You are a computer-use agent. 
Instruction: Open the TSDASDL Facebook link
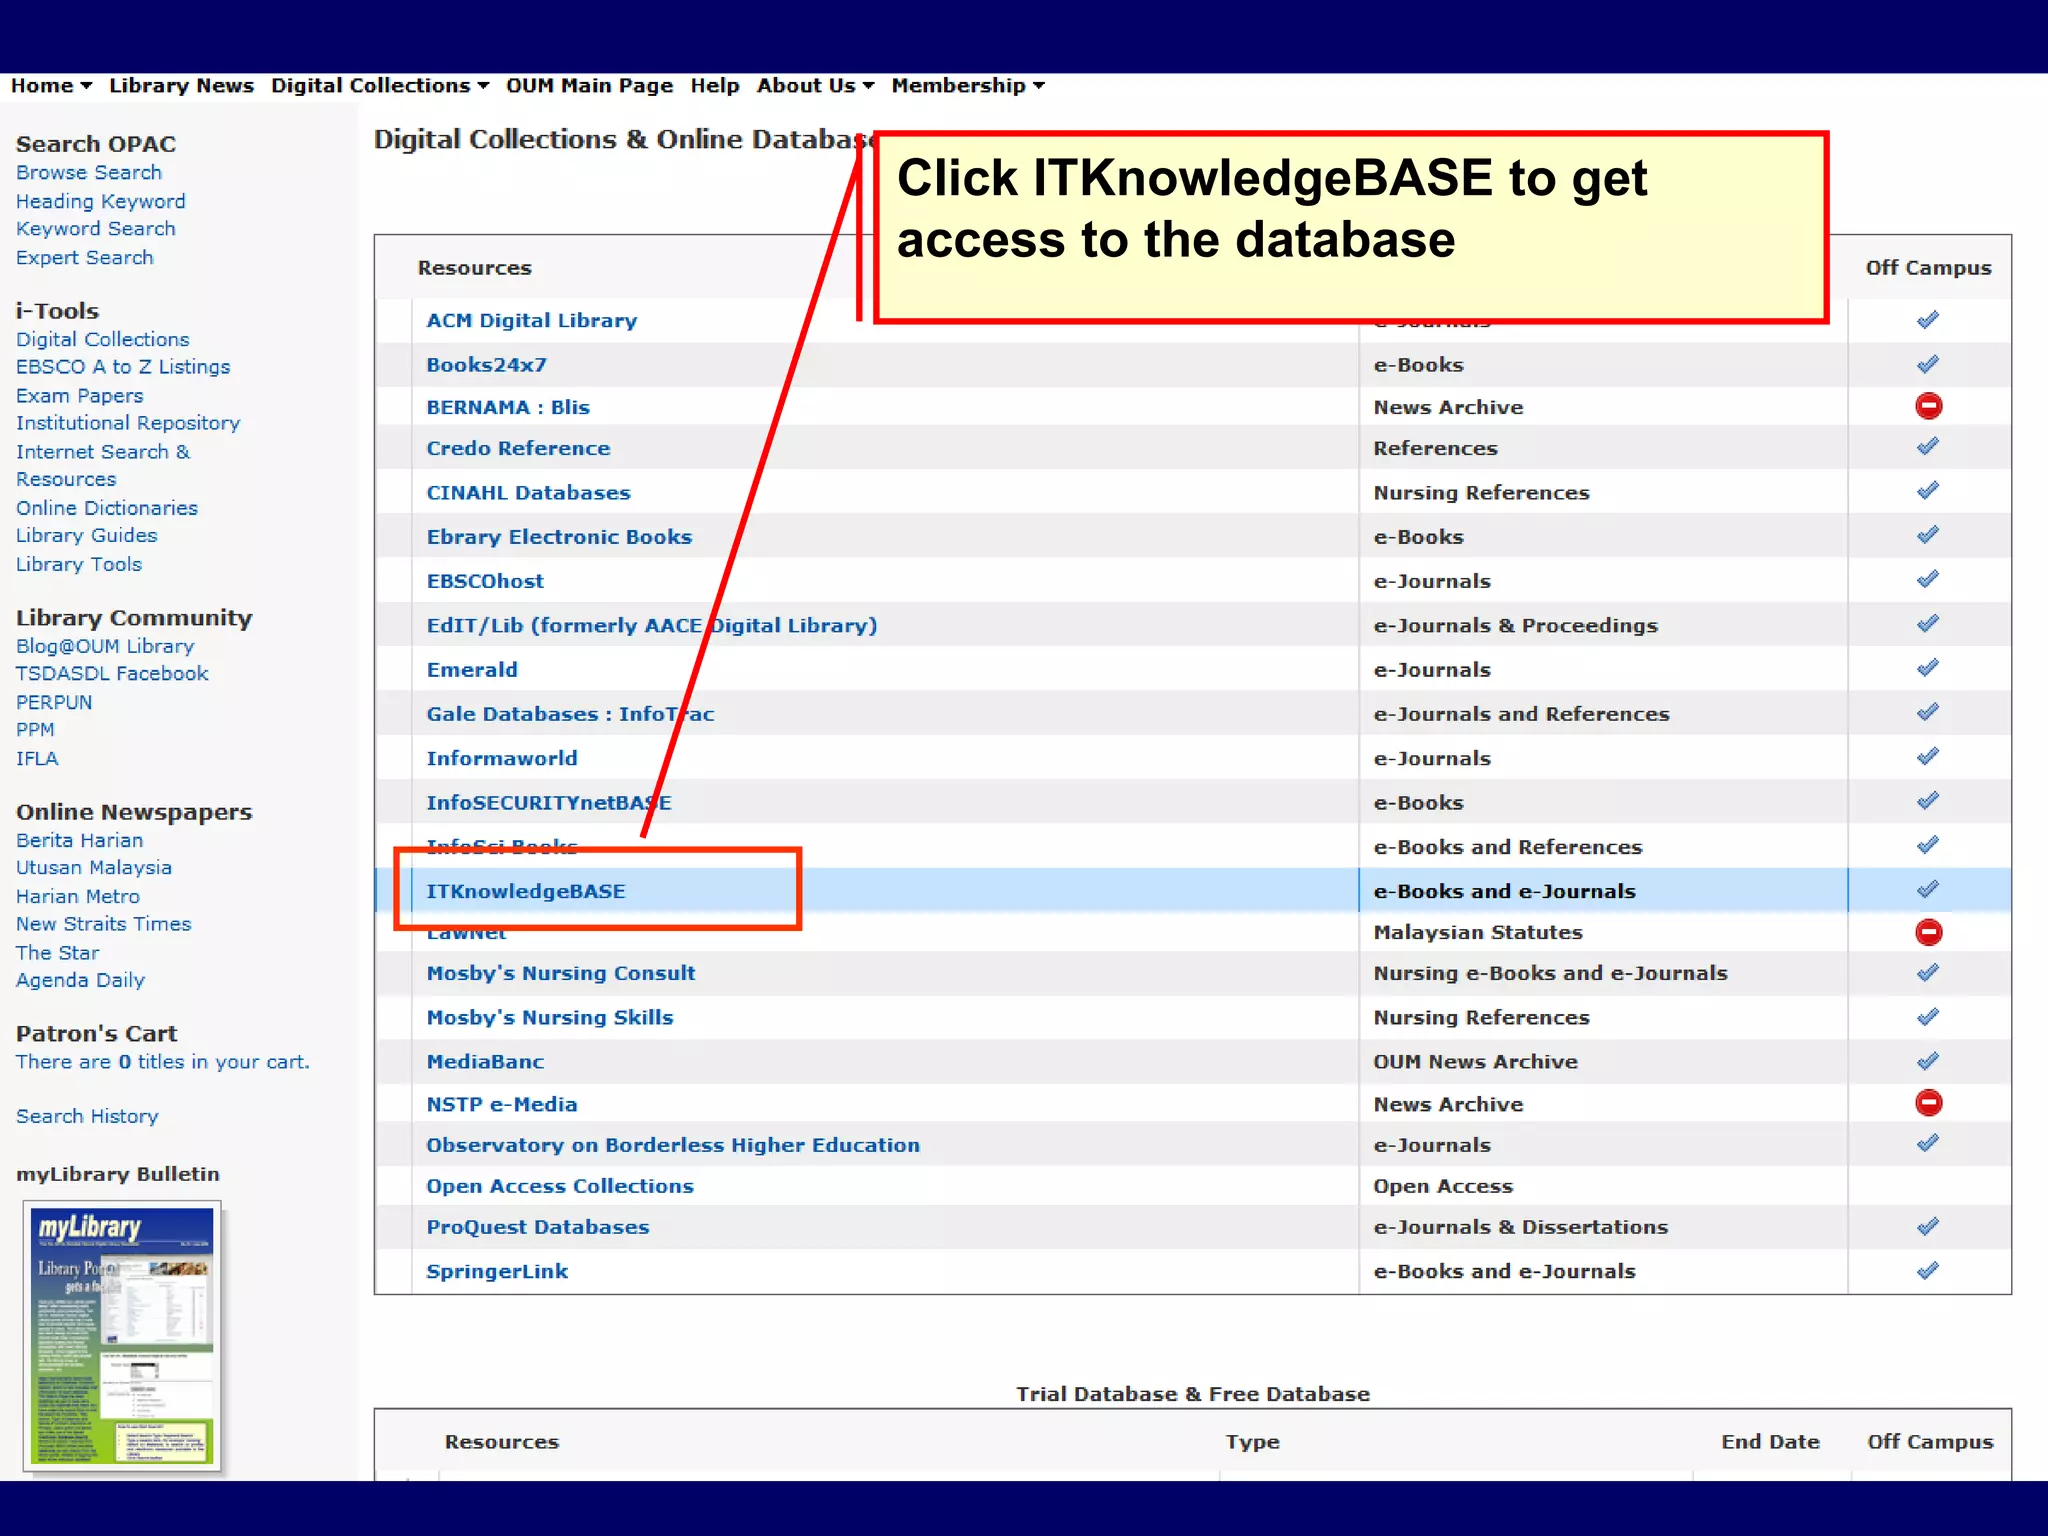tap(113, 674)
